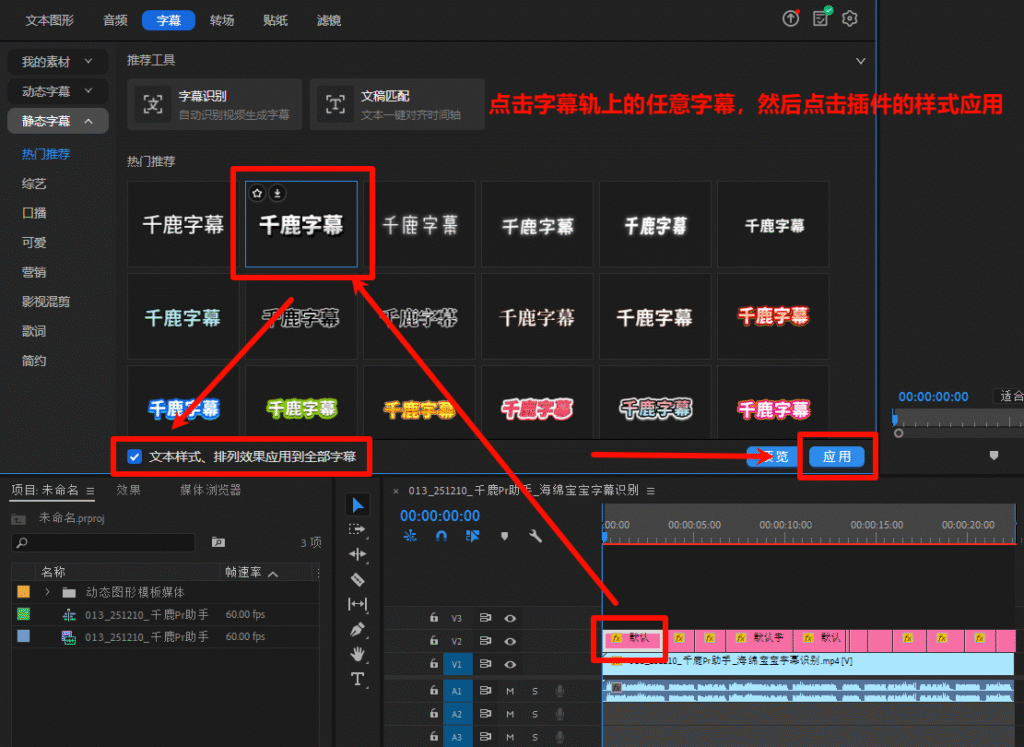Open application settings via the gear icon
Screen dimensions: 1024x747
(849, 18)
